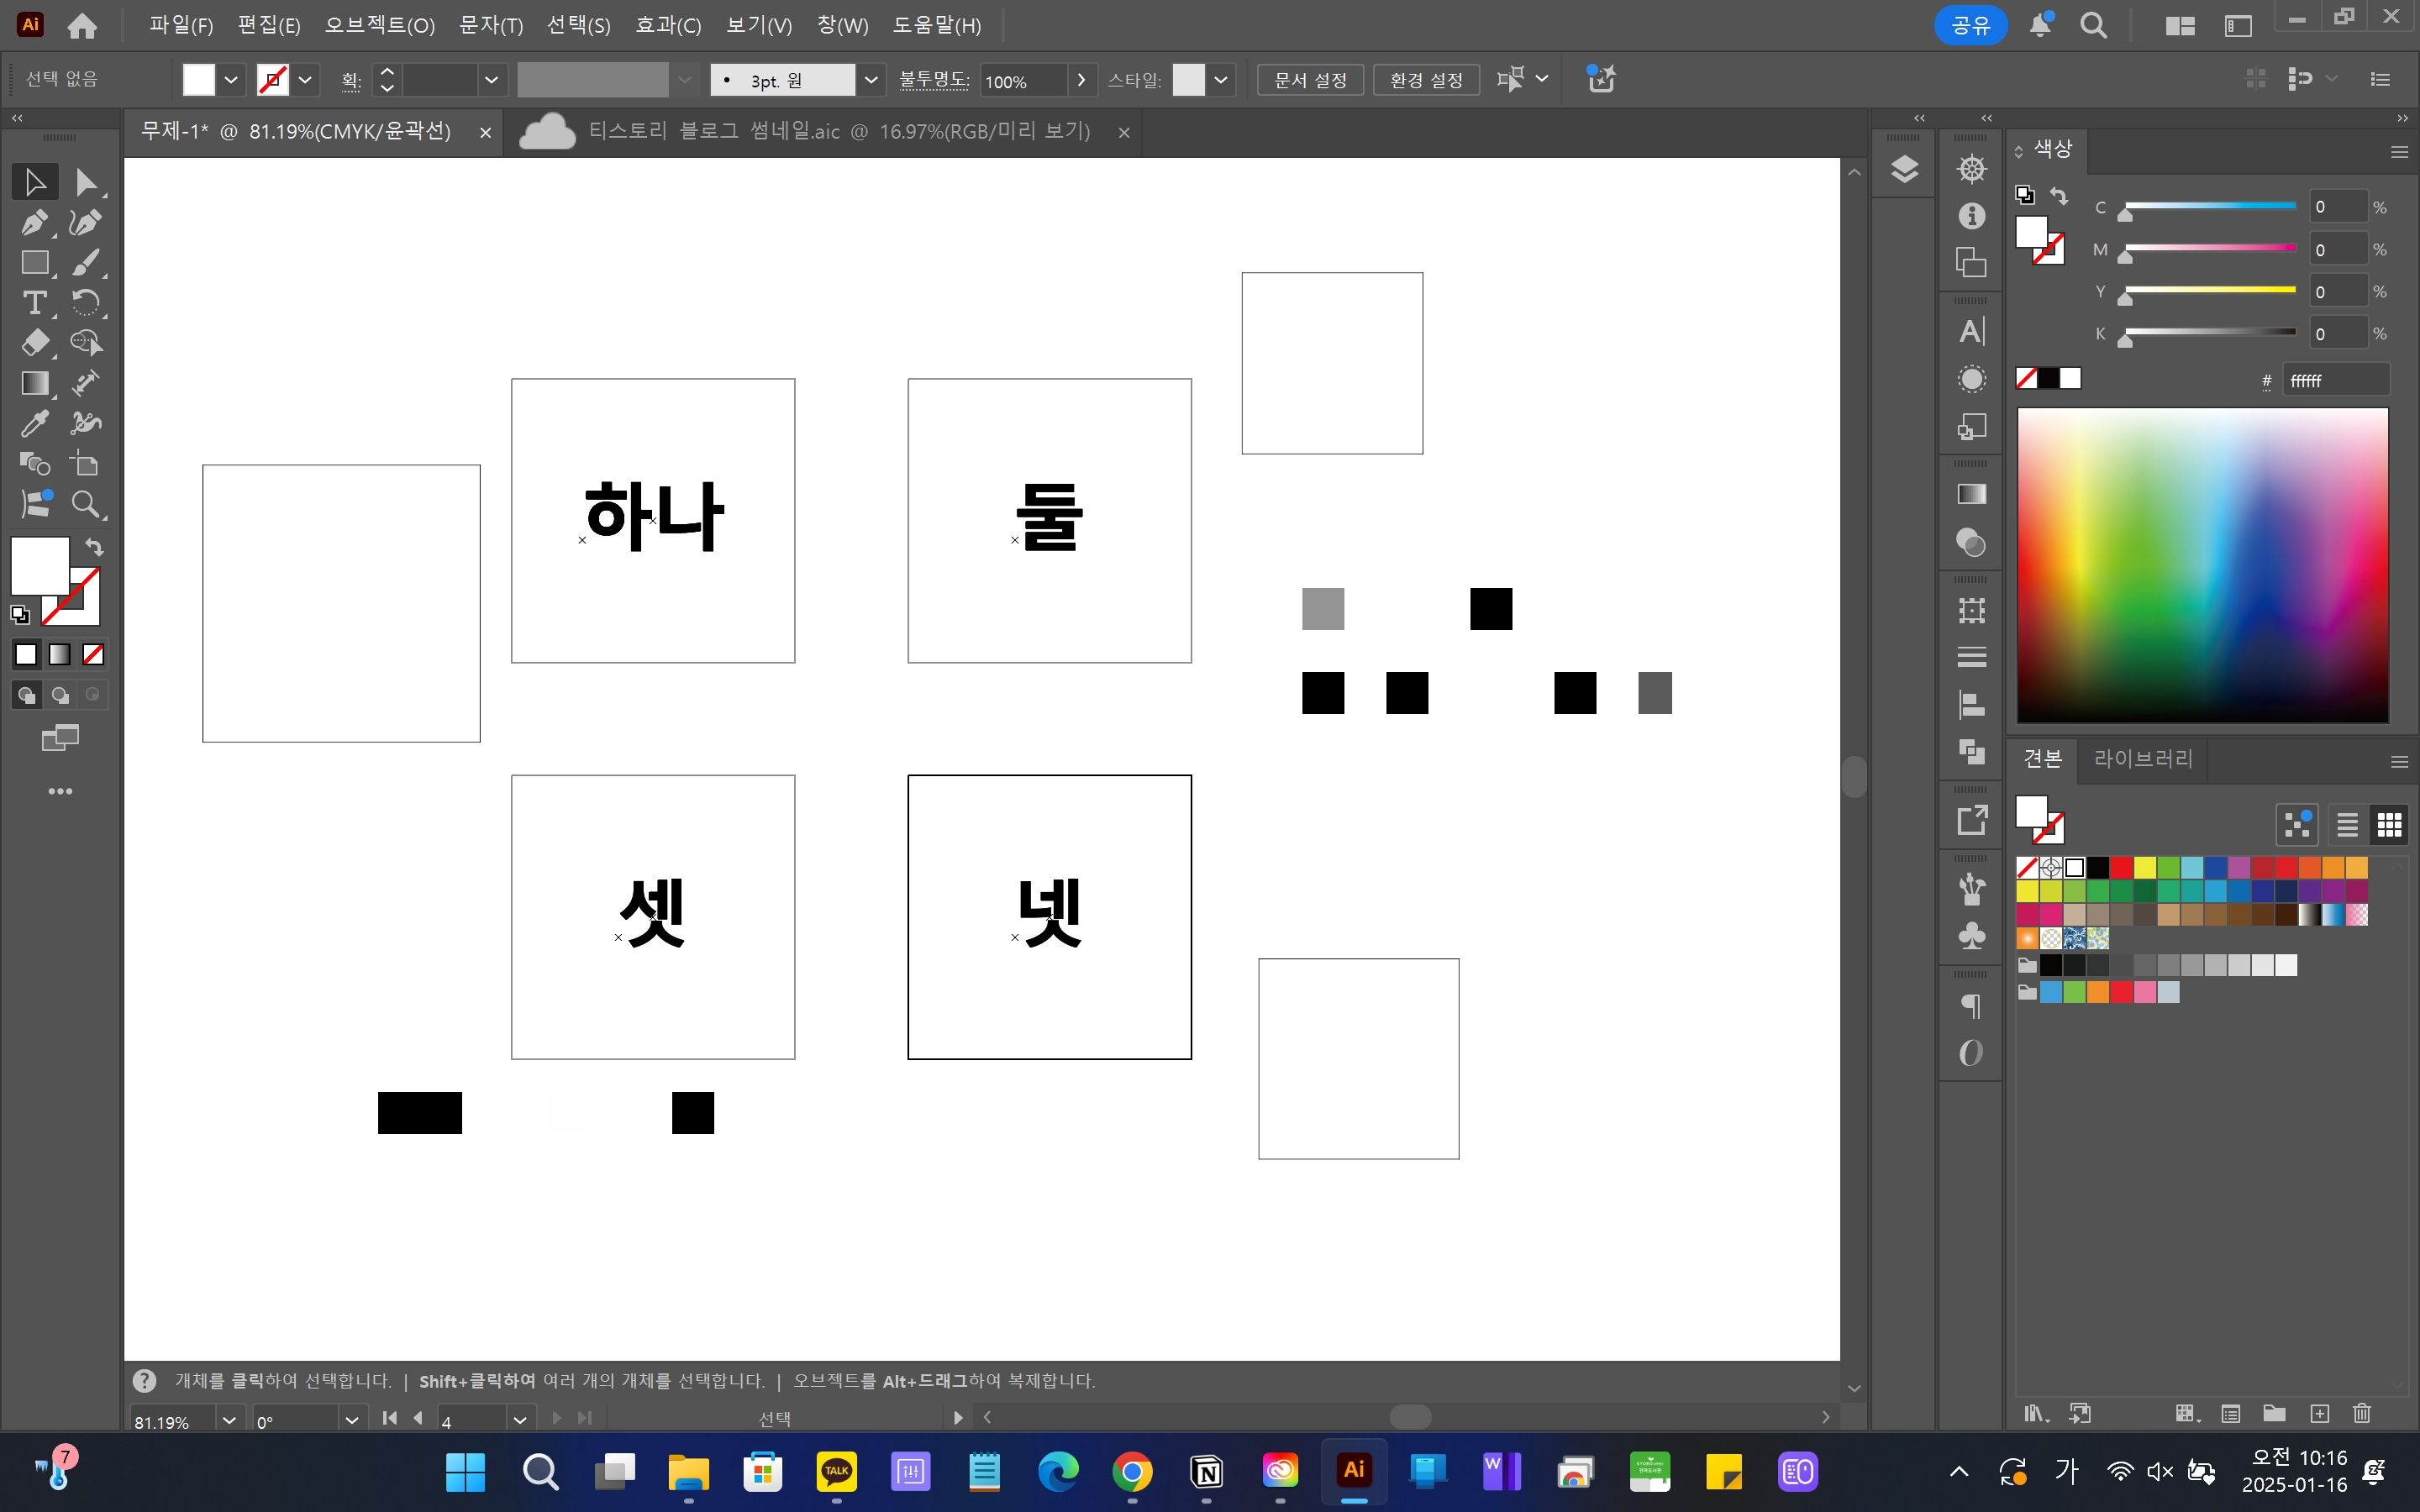The height and width of the screenshot is (1512, 2420).
Task: Select the Type tool
Action: (35, 303)
